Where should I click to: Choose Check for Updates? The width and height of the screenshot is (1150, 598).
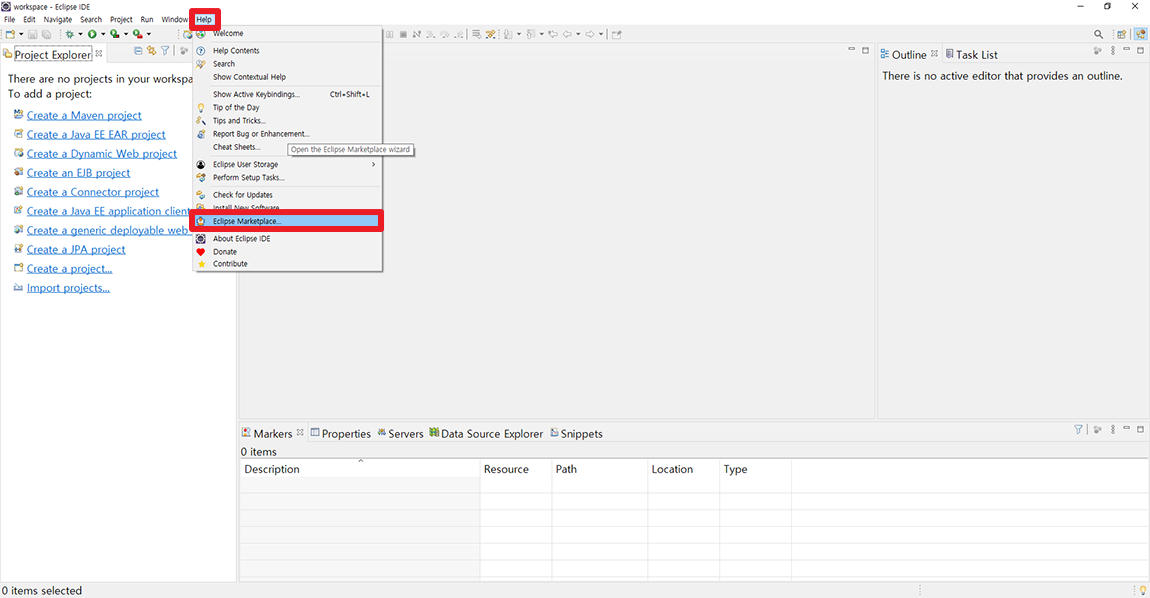pos(288,195)
